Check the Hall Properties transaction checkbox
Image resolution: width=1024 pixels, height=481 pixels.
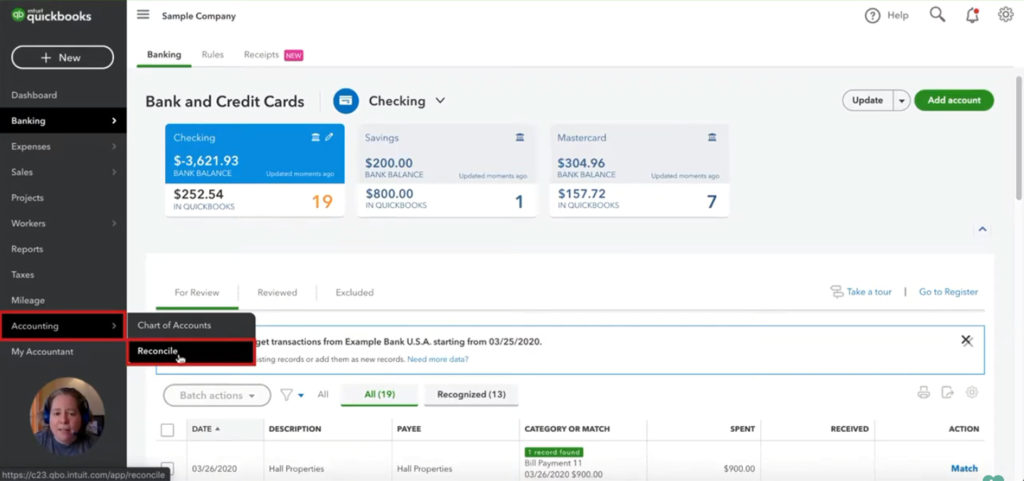[167, 468]
